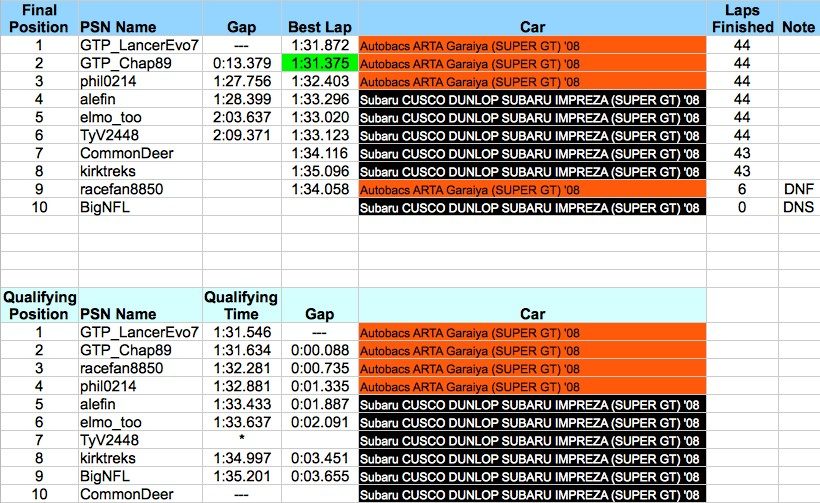Select qualifying gap cell 0:03.655
This screenshot has width=820, height=503.
tap(320, 476)
